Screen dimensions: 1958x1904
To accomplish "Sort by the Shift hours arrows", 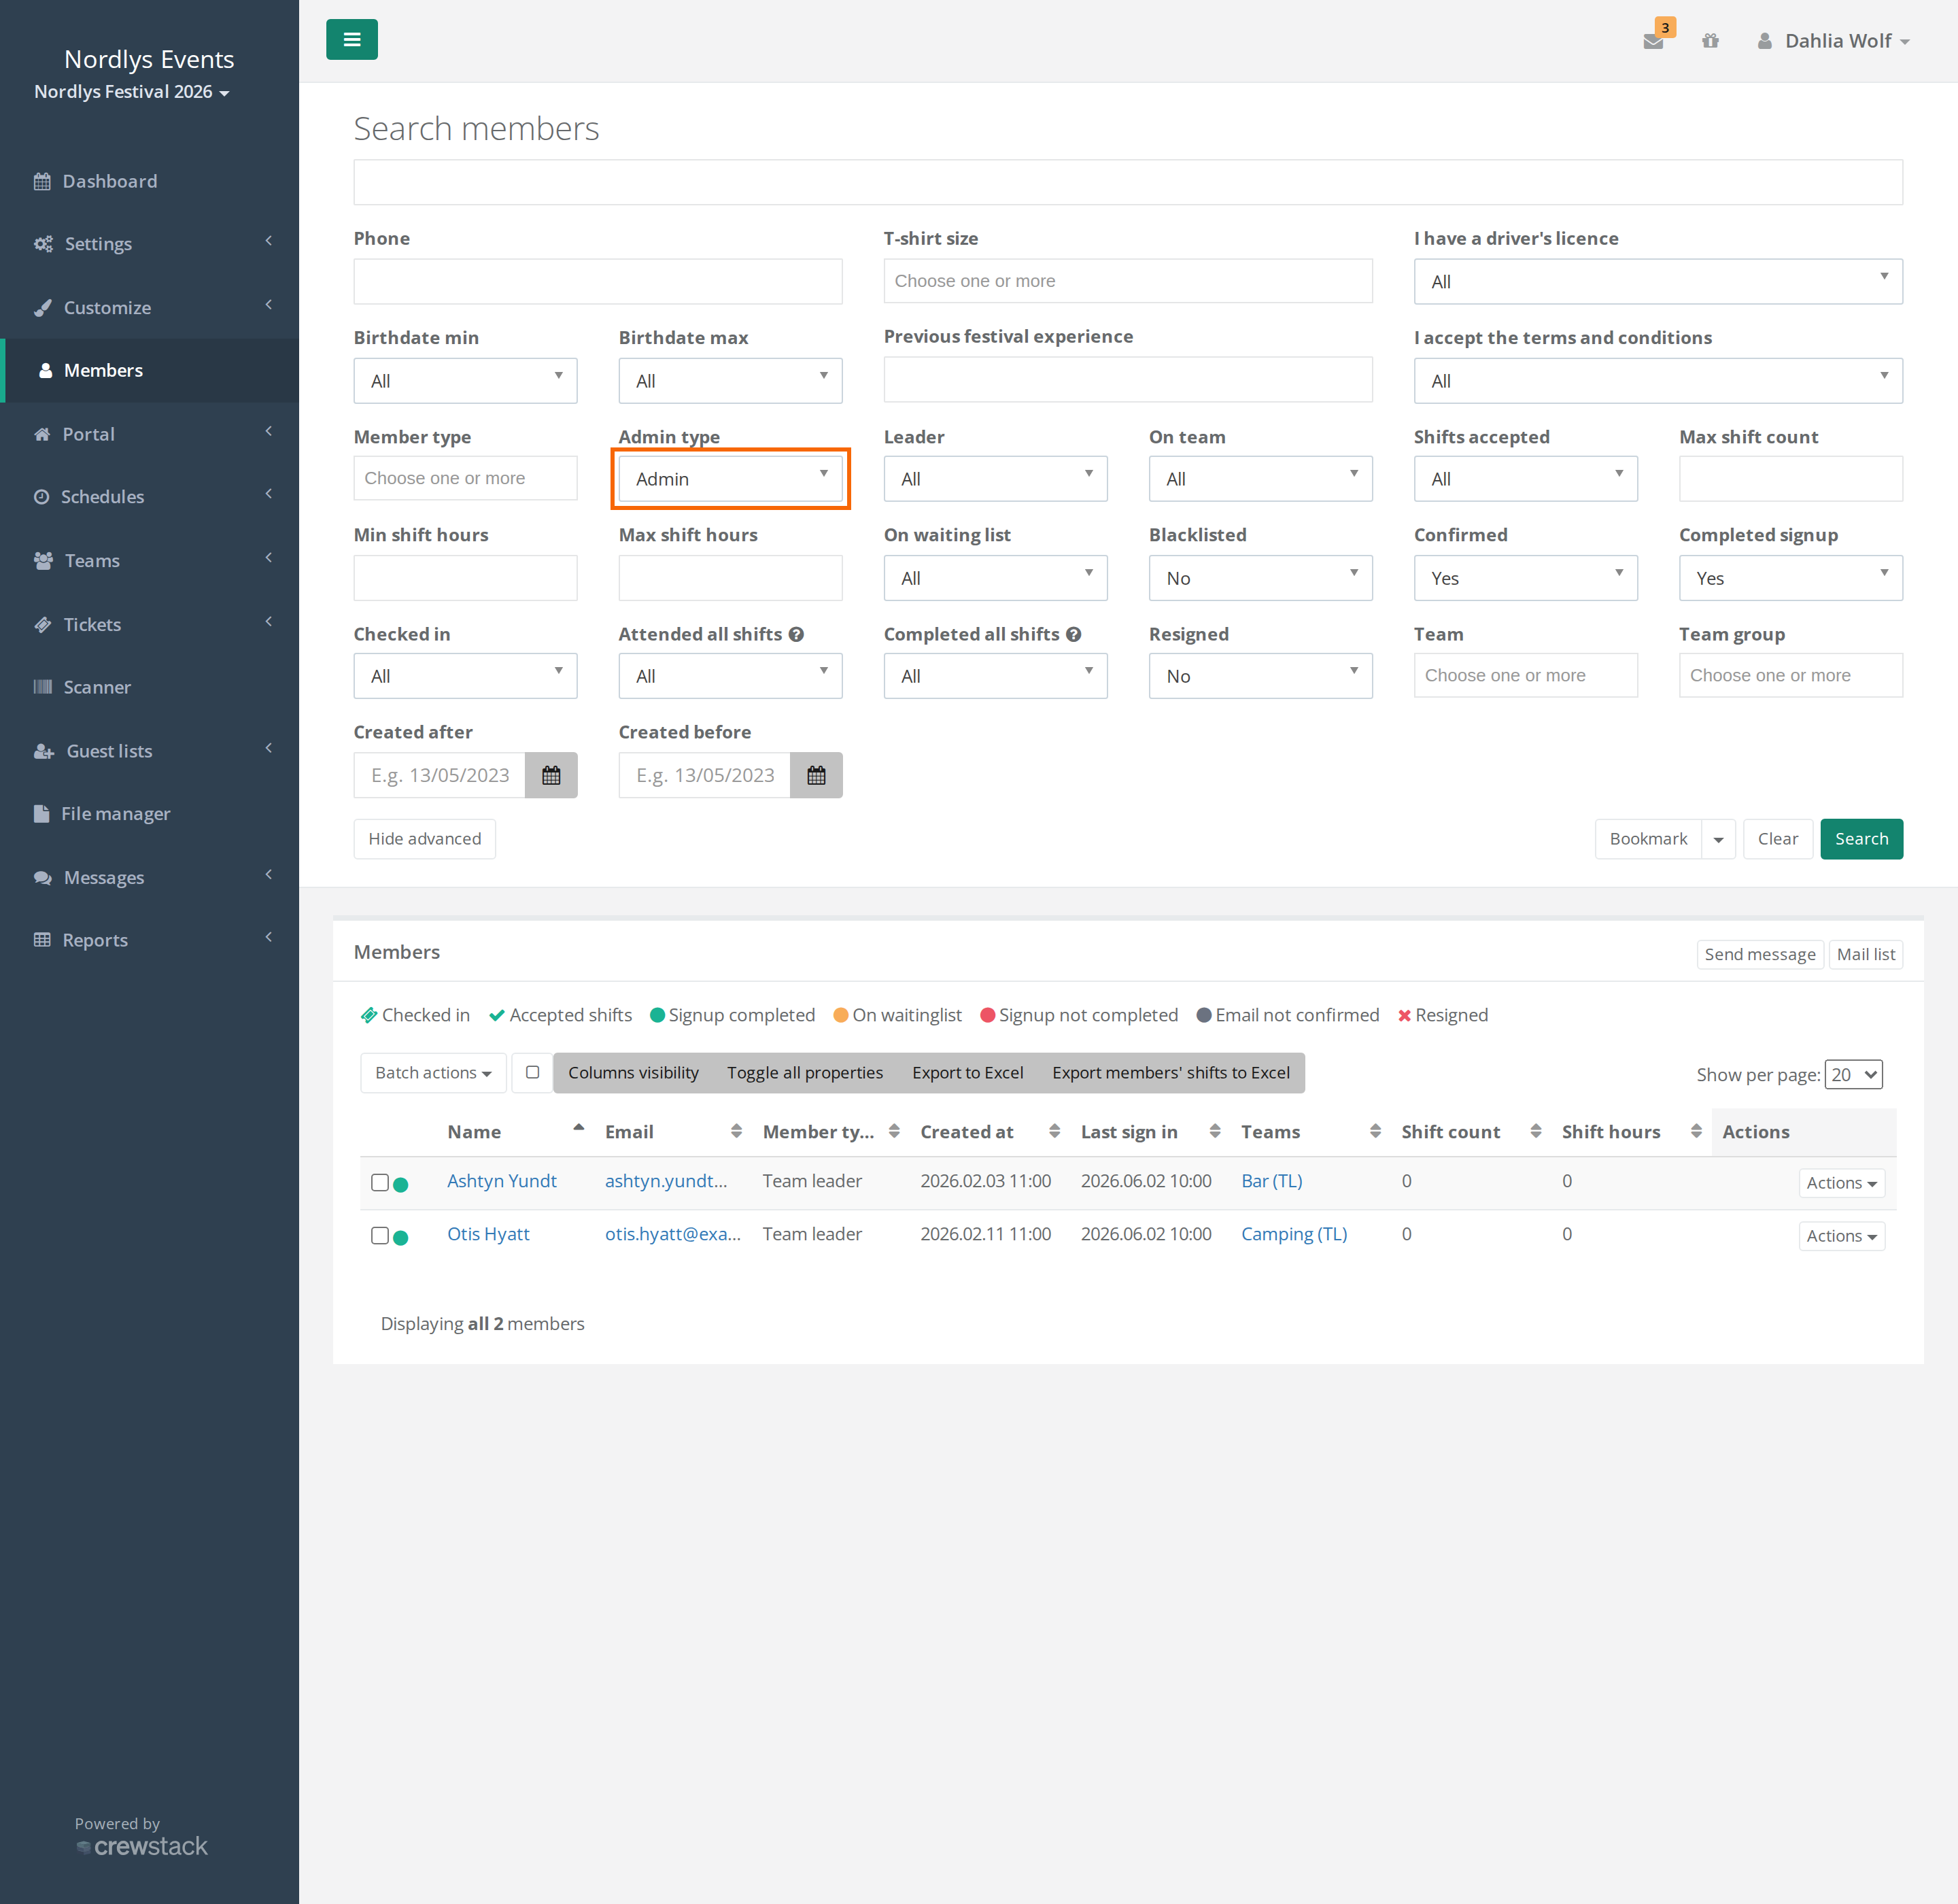I will click(1696, 1131).
